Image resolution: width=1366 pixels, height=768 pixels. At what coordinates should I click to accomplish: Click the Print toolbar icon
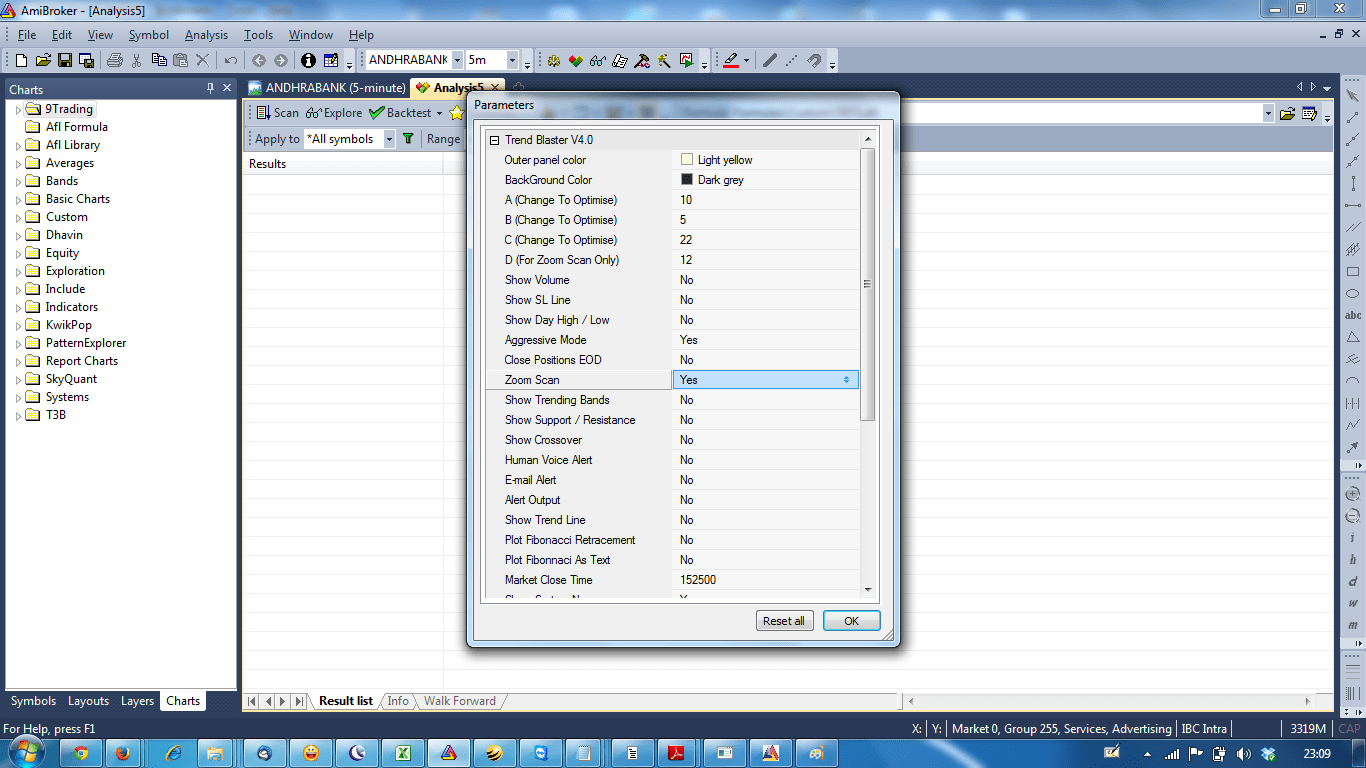pos(115,60)
